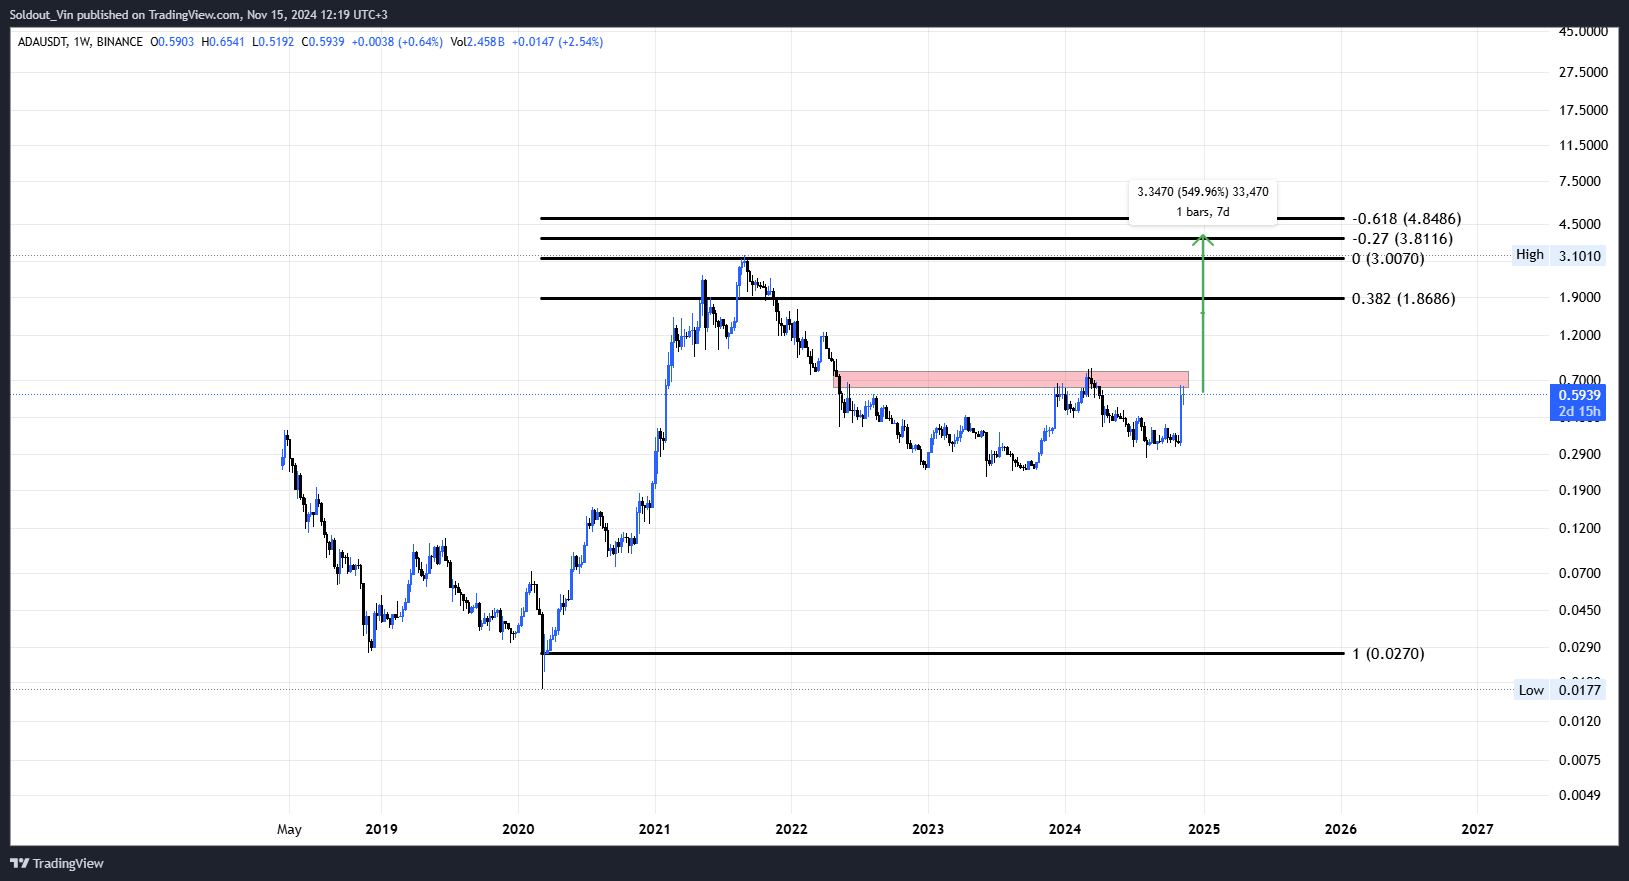Click the 1.2000 price axis label
1629x881 pixels.
(x=1580, y=335)
